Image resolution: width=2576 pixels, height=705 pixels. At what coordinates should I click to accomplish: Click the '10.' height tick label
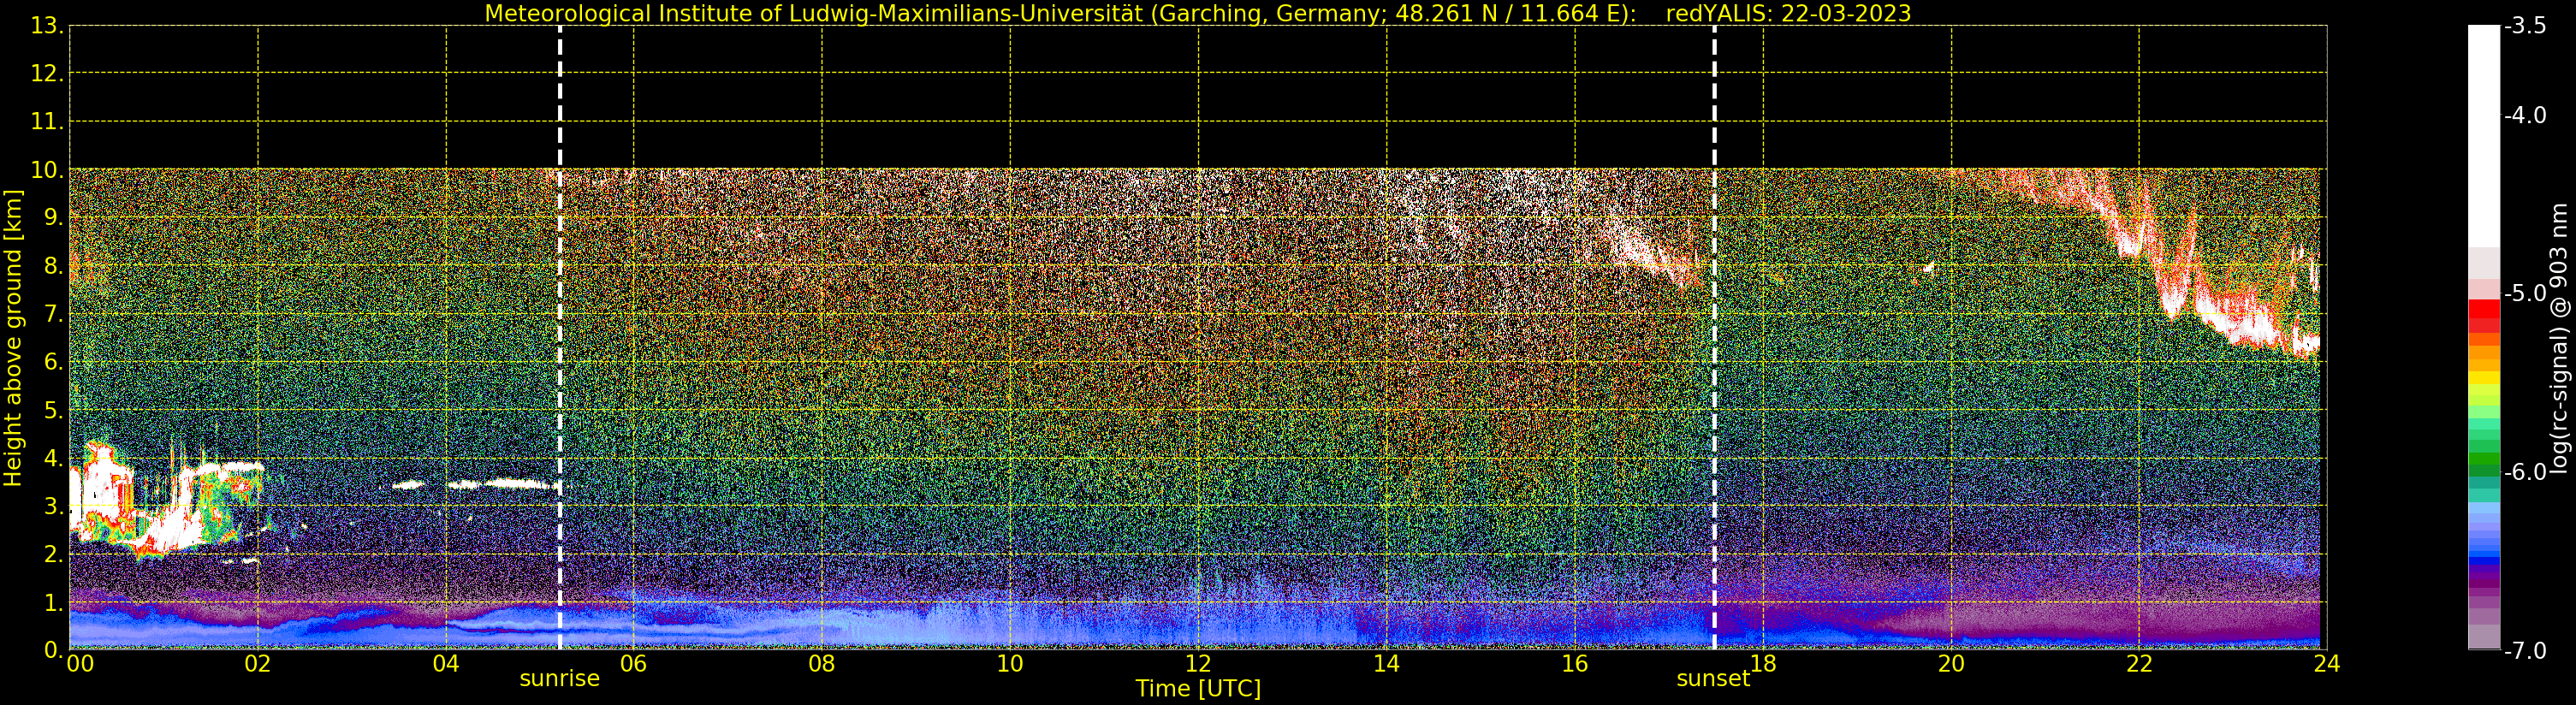point(47,170)
